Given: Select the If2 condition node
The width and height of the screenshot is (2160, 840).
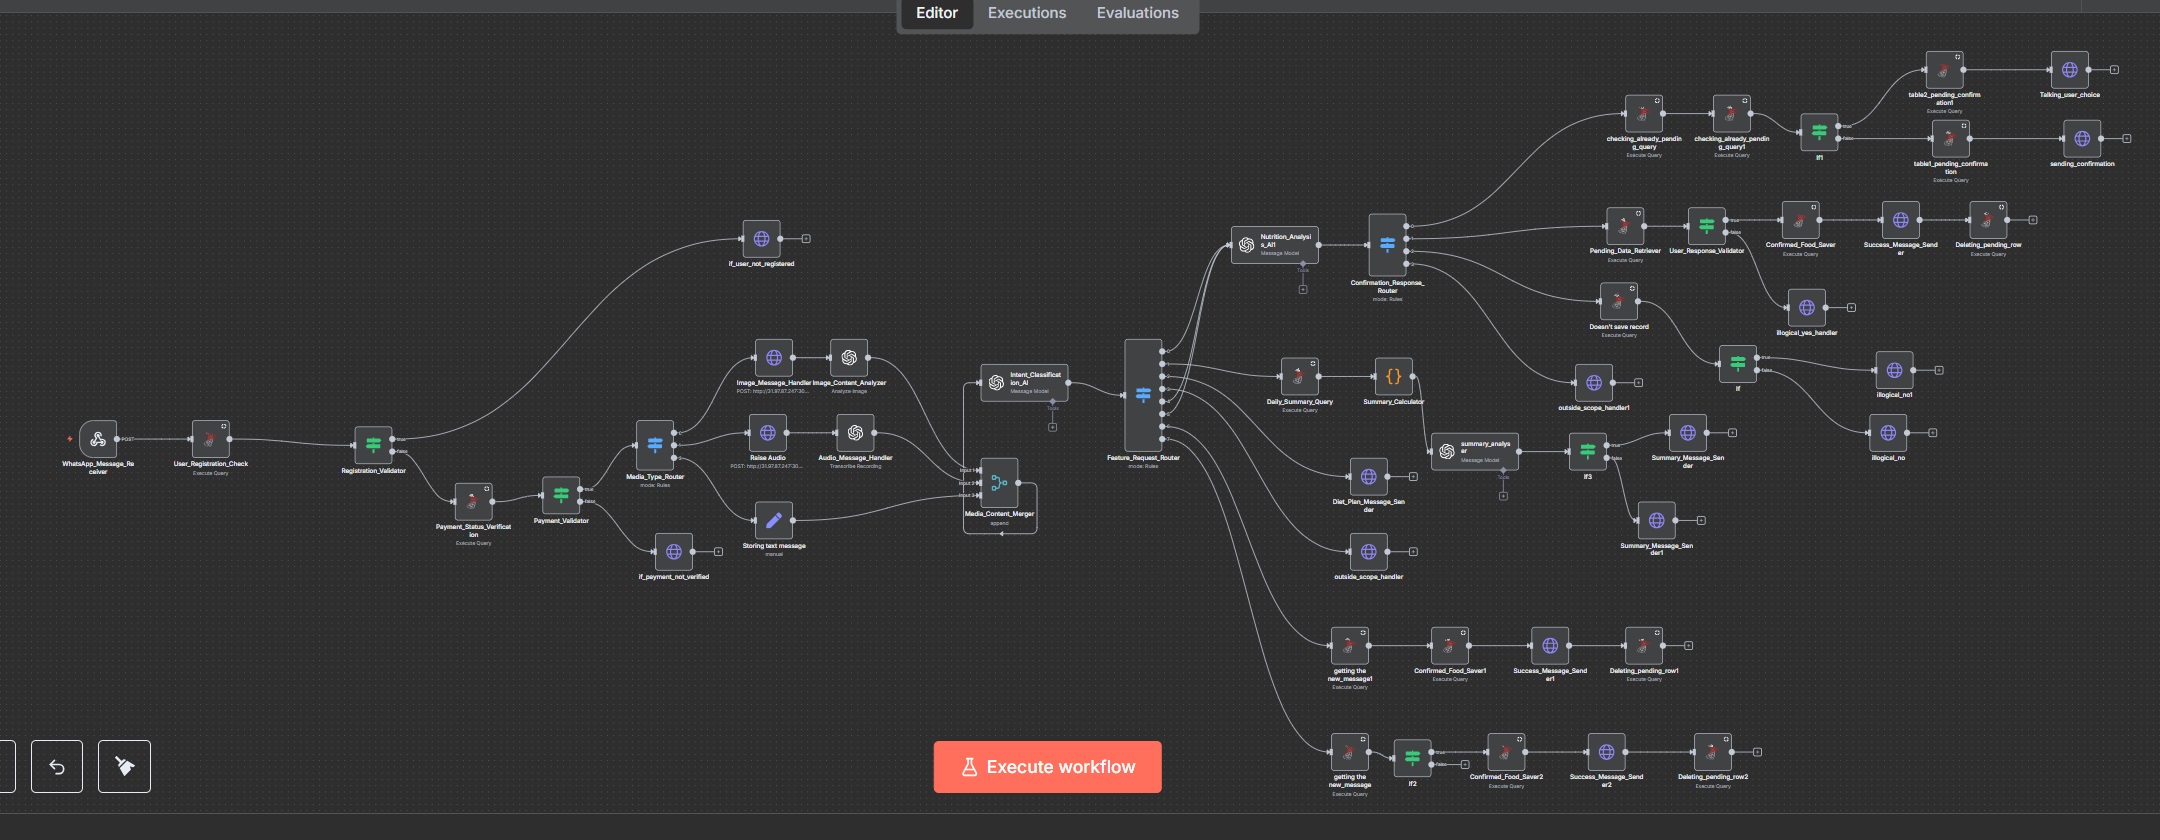Looking at the screenshot, I should tap(1412, 758).
